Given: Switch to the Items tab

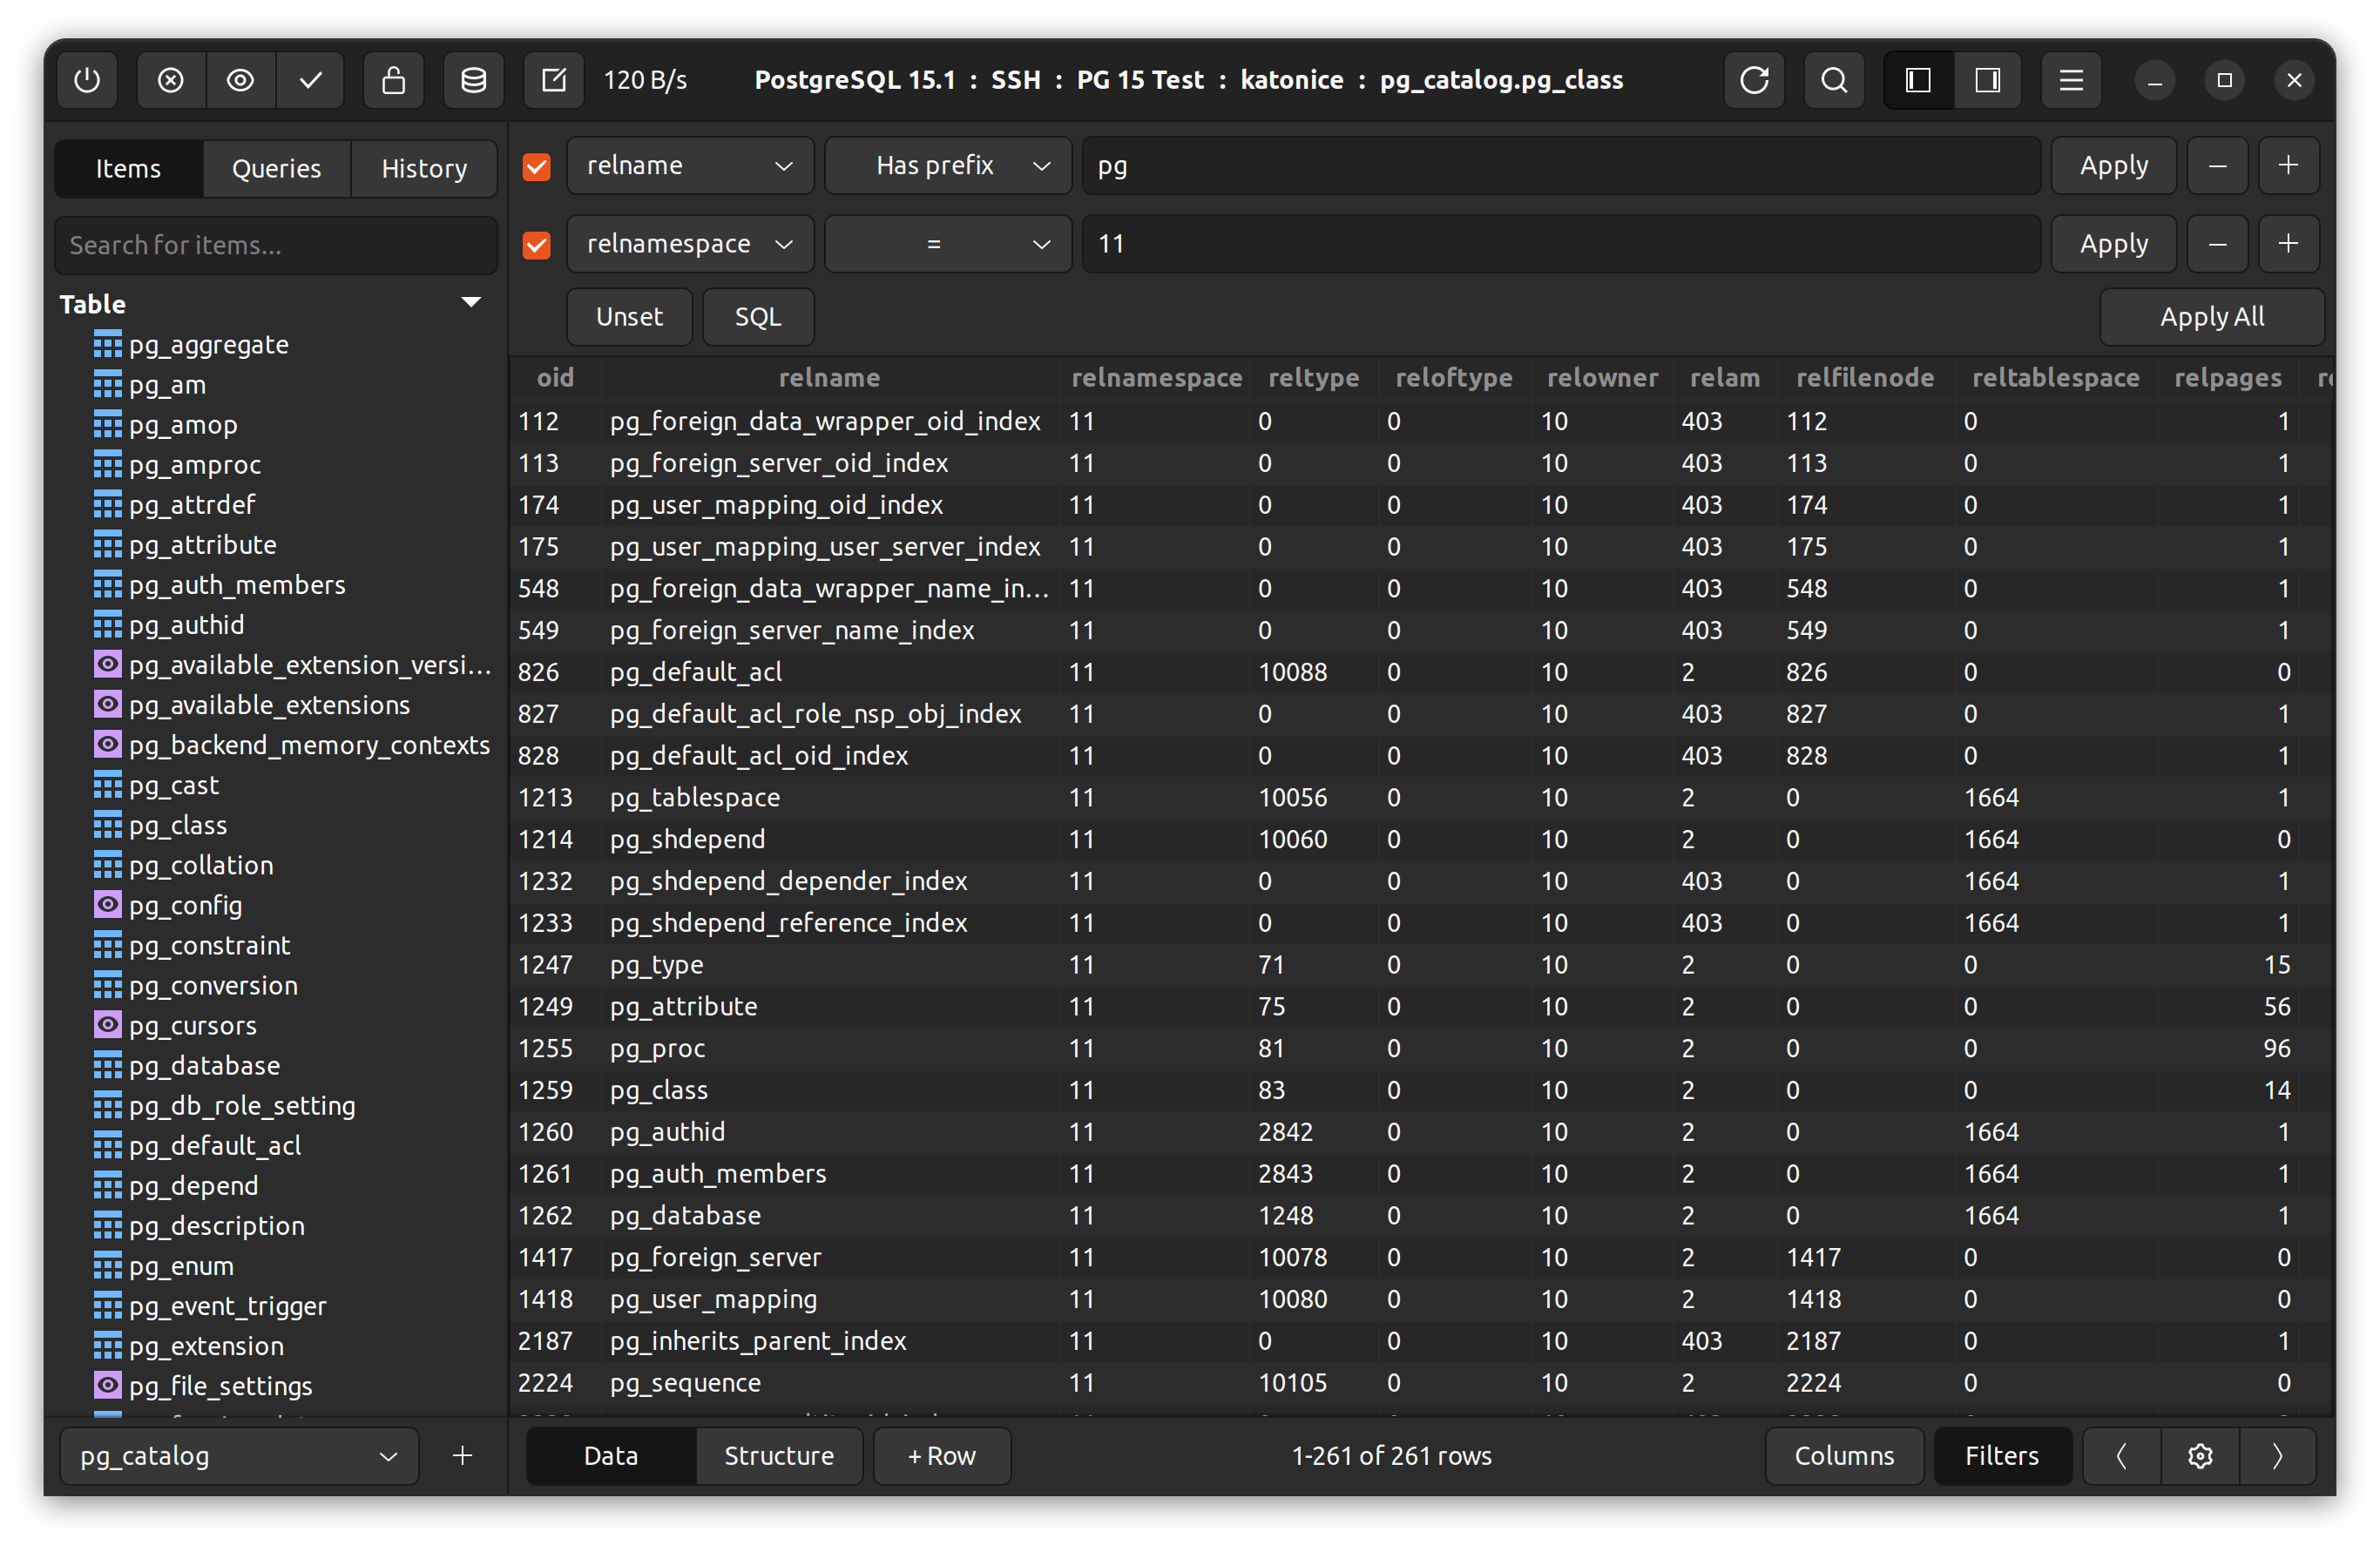Looking at the screenshot, I should pos(128,168).
